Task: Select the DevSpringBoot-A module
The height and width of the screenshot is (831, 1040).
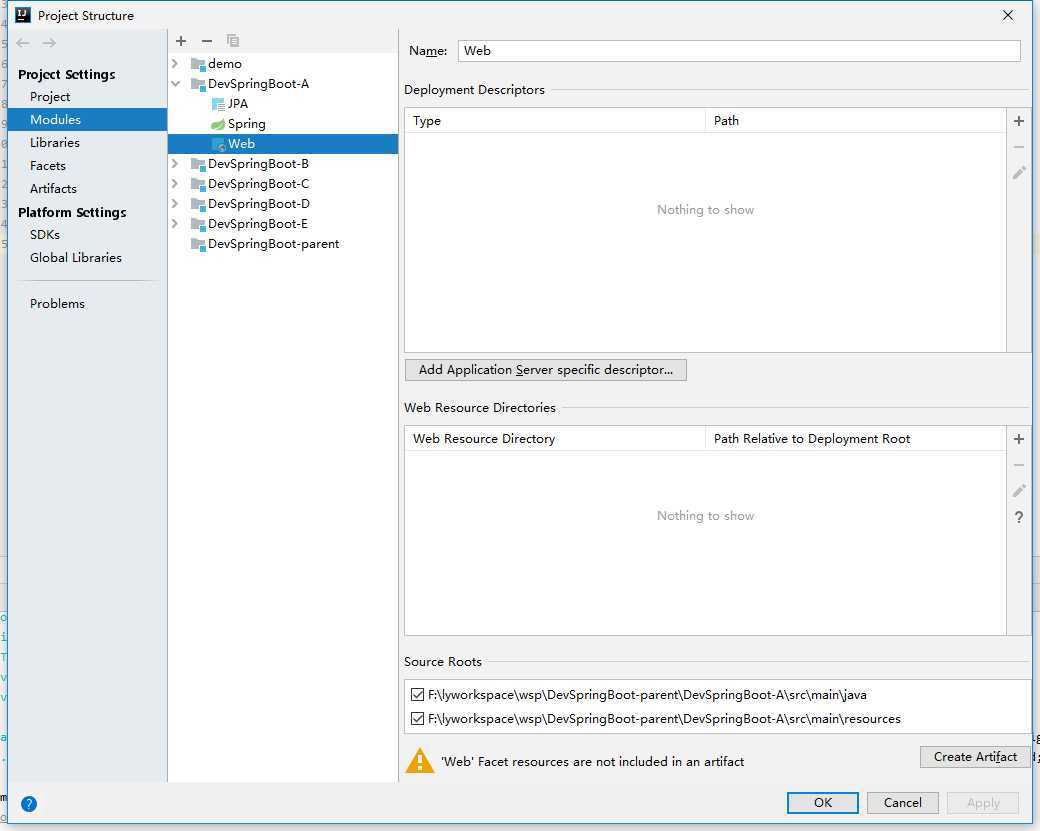Action: (x=283, y=84)
